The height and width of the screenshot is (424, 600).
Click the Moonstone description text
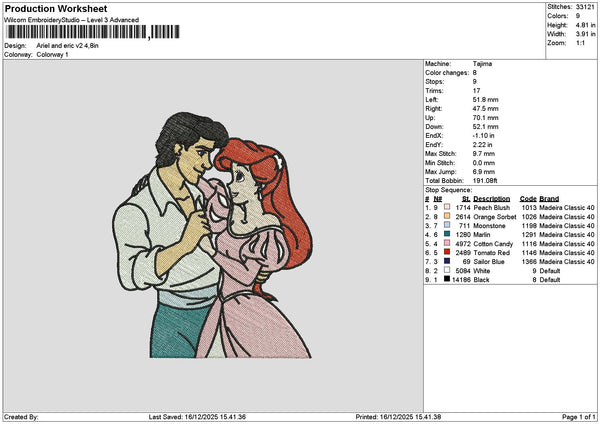click(x=489, y=226)
